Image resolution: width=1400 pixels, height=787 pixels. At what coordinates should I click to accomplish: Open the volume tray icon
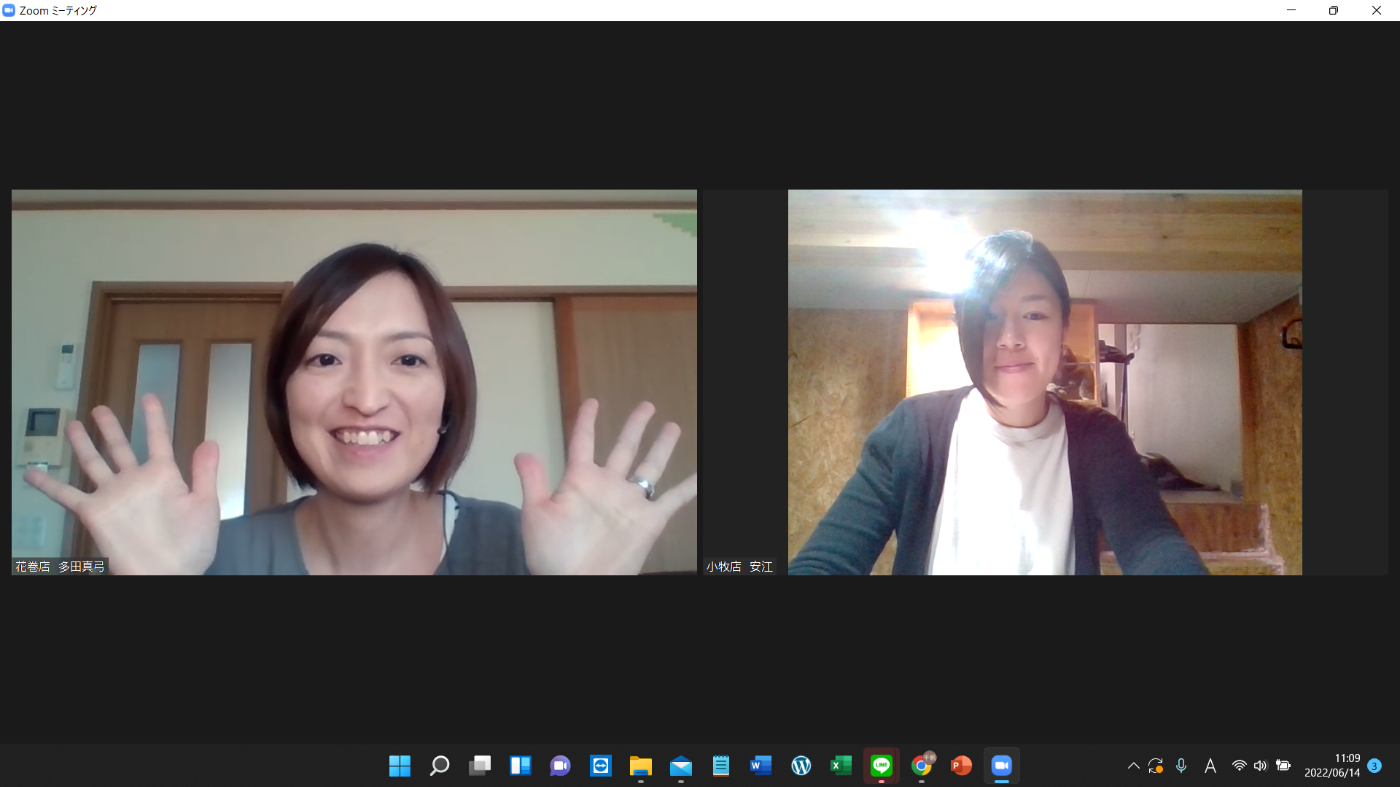click(x=1260, y=766)
